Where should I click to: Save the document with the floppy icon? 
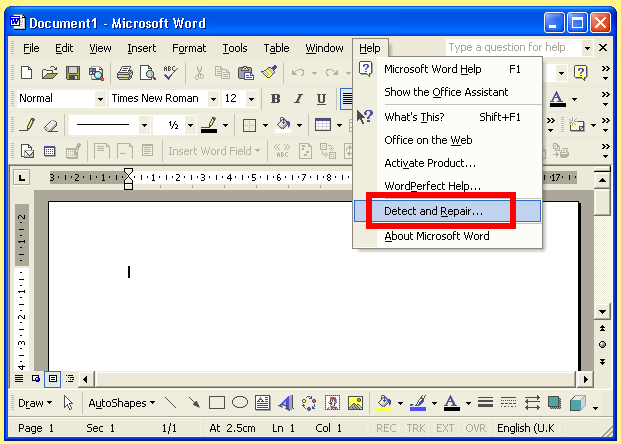pos(73,73)
